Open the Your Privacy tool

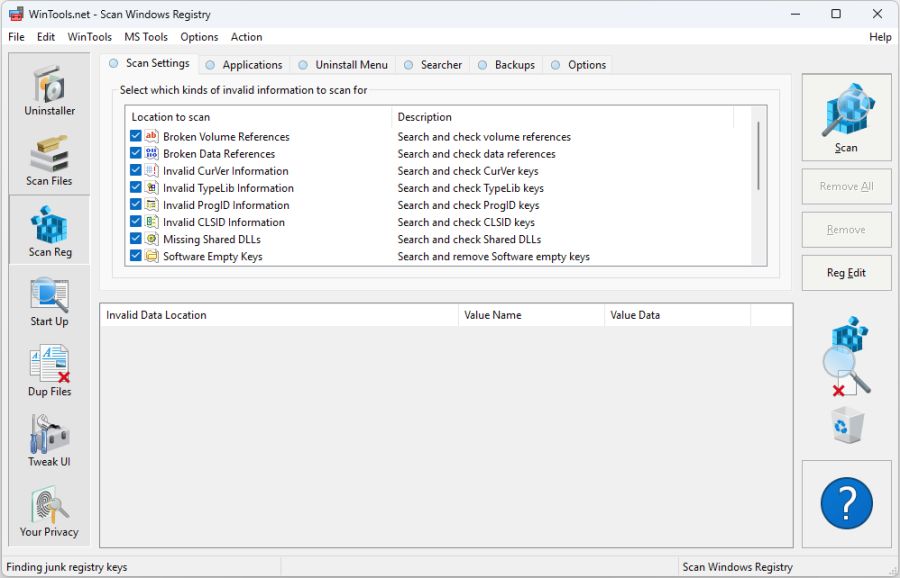pos(48,512)
